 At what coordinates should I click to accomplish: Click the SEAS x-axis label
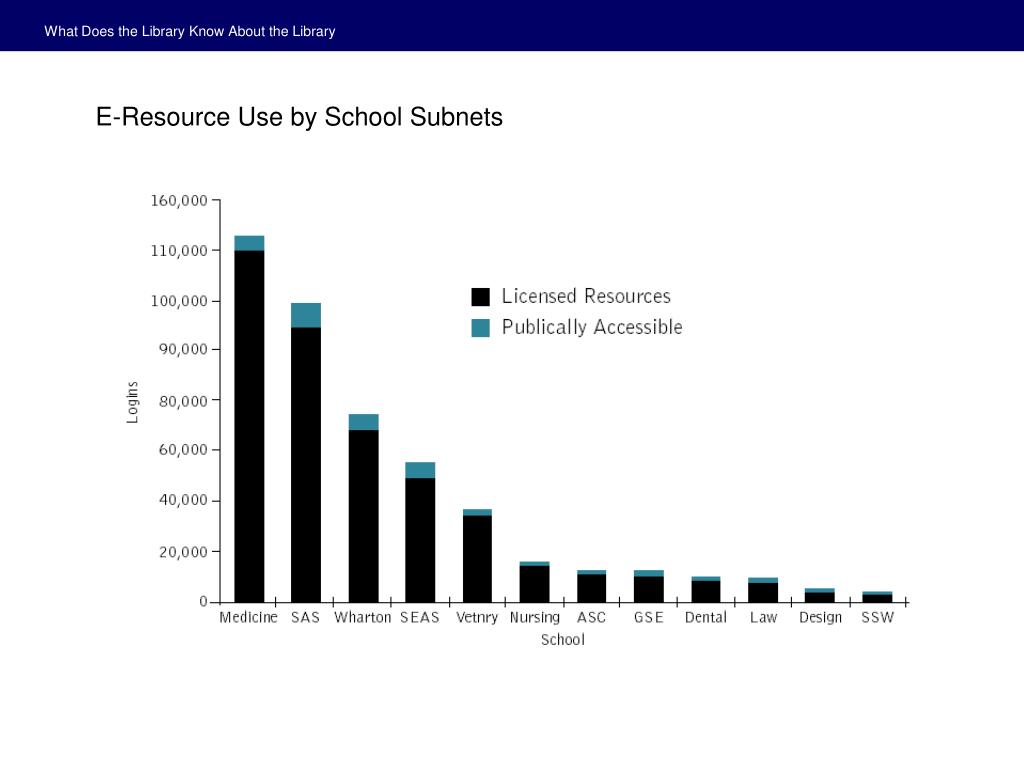[x=420, y=617]
